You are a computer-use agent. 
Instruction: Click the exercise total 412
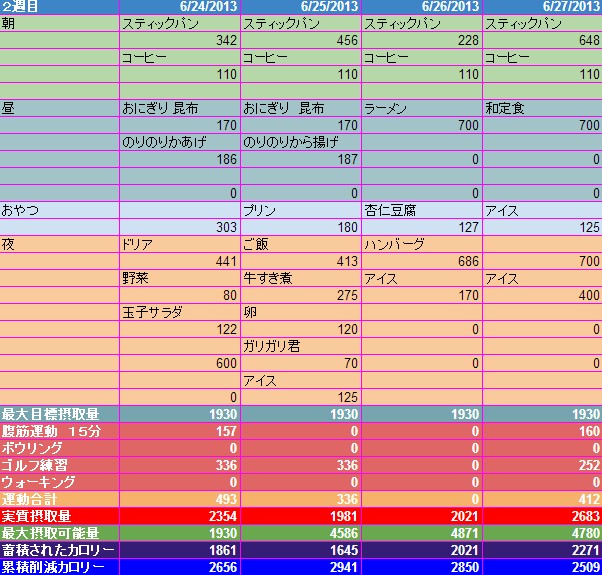543,499
